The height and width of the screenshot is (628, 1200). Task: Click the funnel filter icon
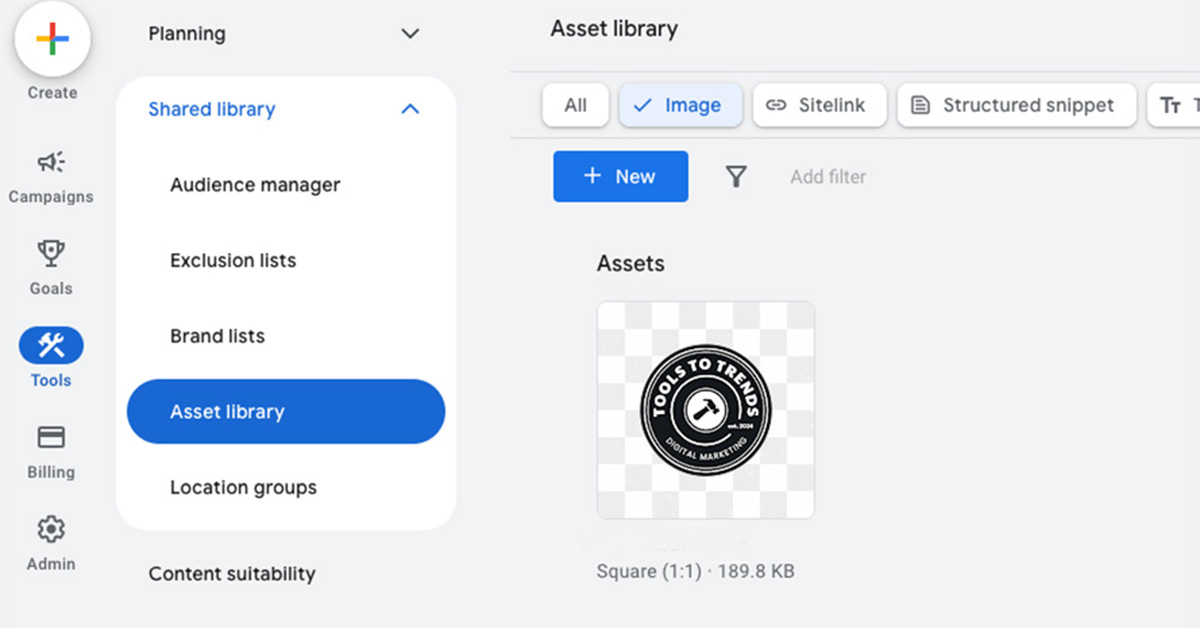[x=736, y=177]
